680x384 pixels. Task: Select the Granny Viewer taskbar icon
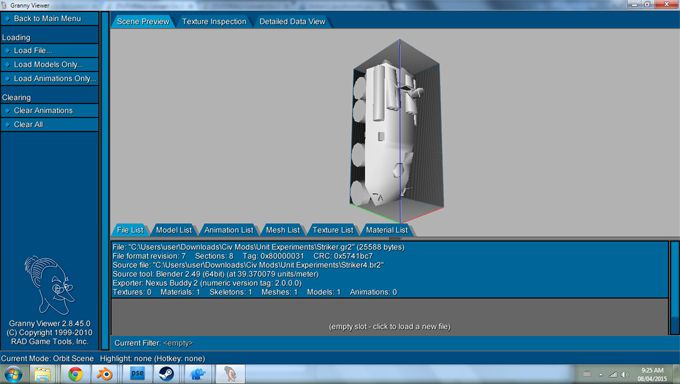click(230, 374)
